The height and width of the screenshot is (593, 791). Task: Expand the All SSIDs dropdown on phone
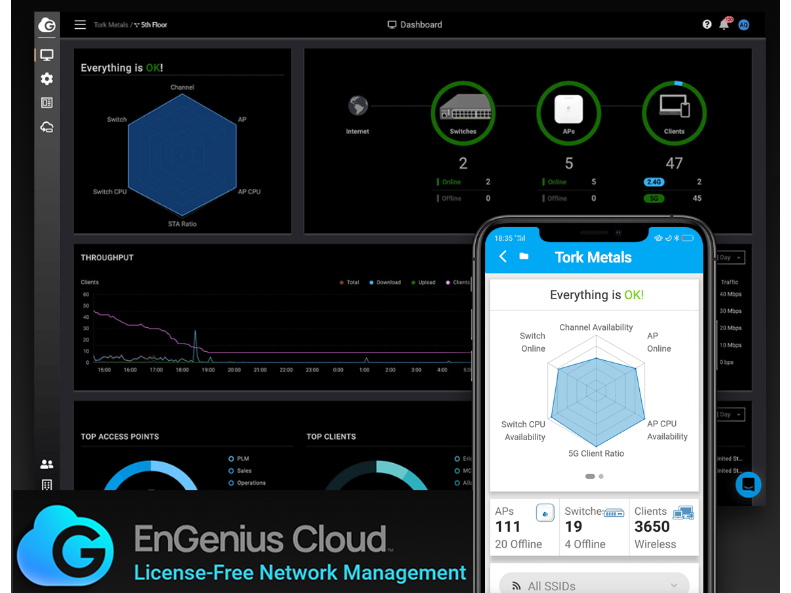[594, 585]
